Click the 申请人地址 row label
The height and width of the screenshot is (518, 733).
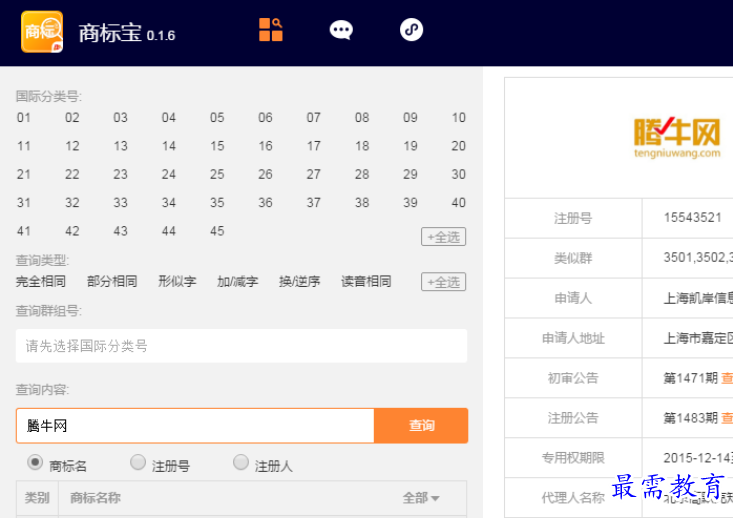click(573, 338)
